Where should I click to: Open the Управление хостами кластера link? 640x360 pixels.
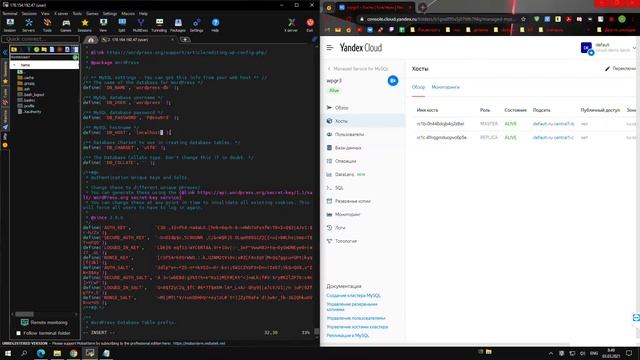pos(357,327)
